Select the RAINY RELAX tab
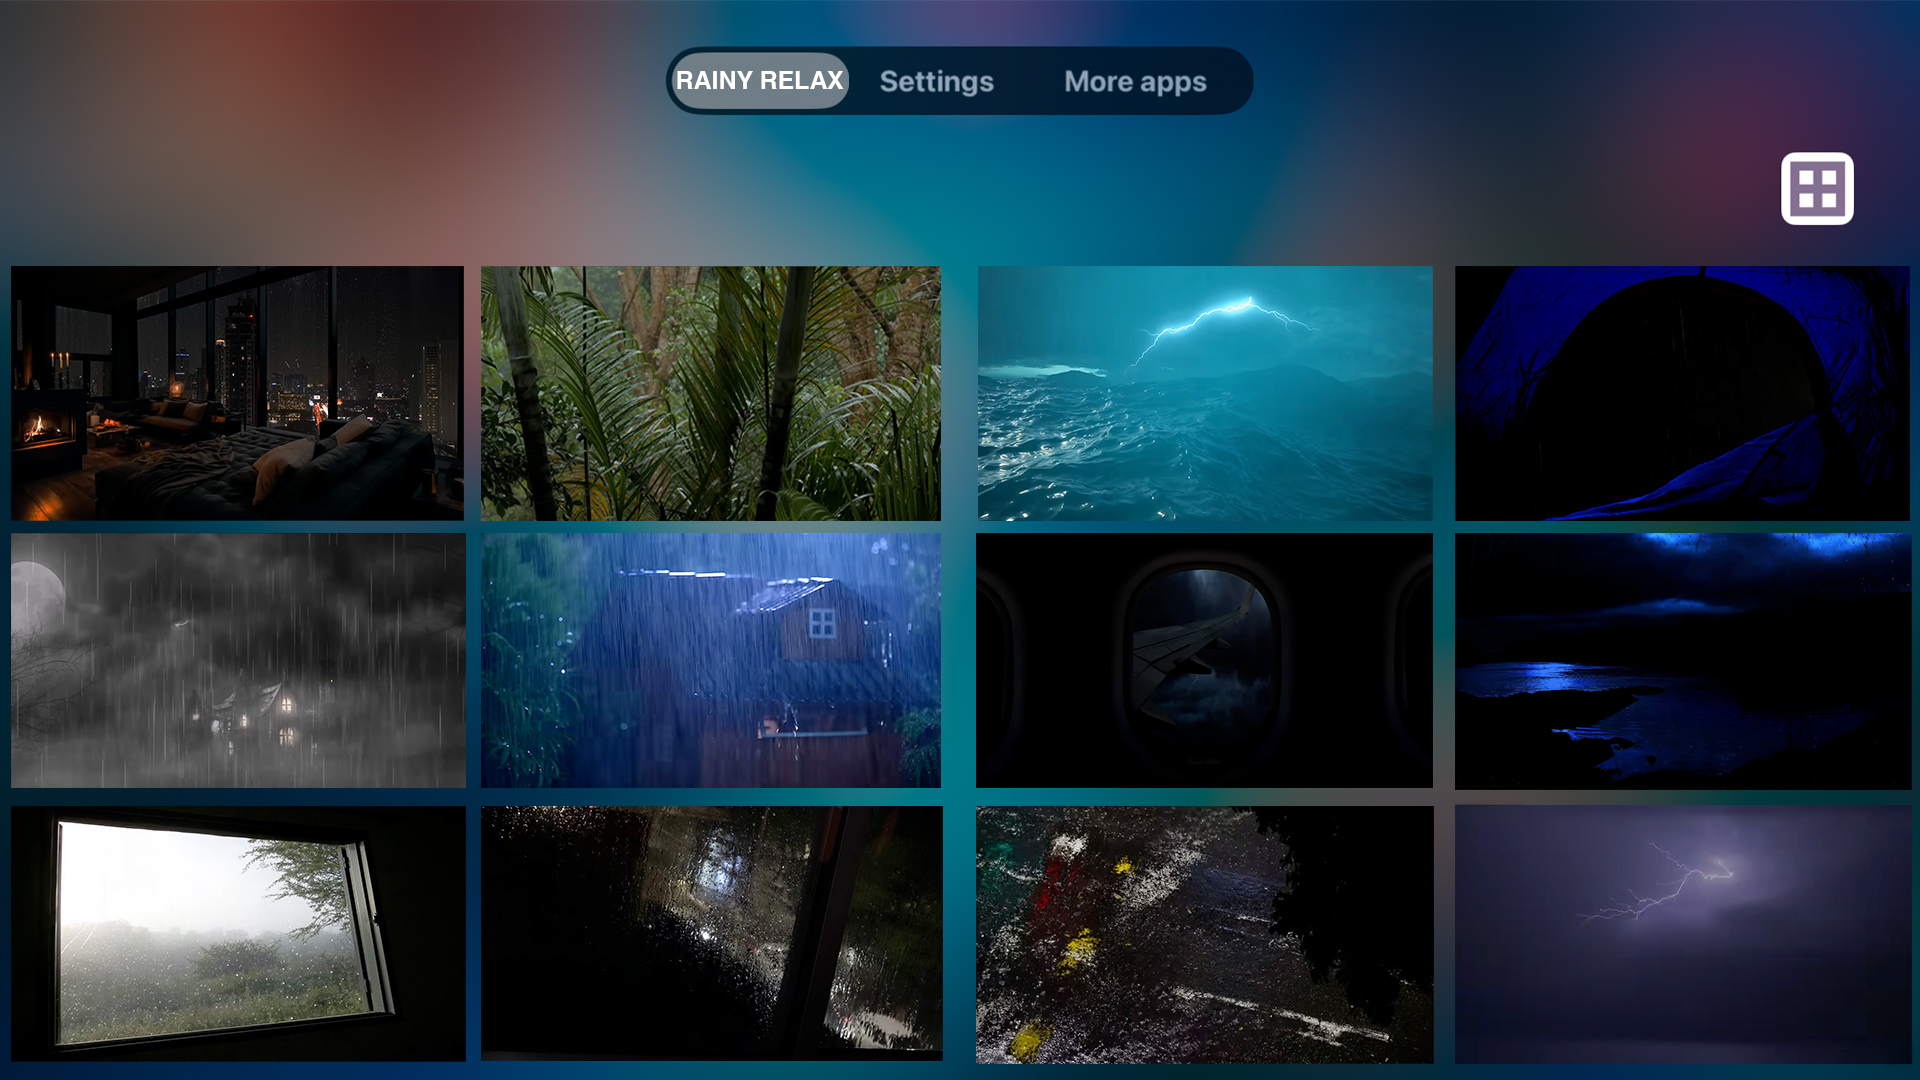Viewport: 1920px width, 1080px height. (x=759, y=81)
